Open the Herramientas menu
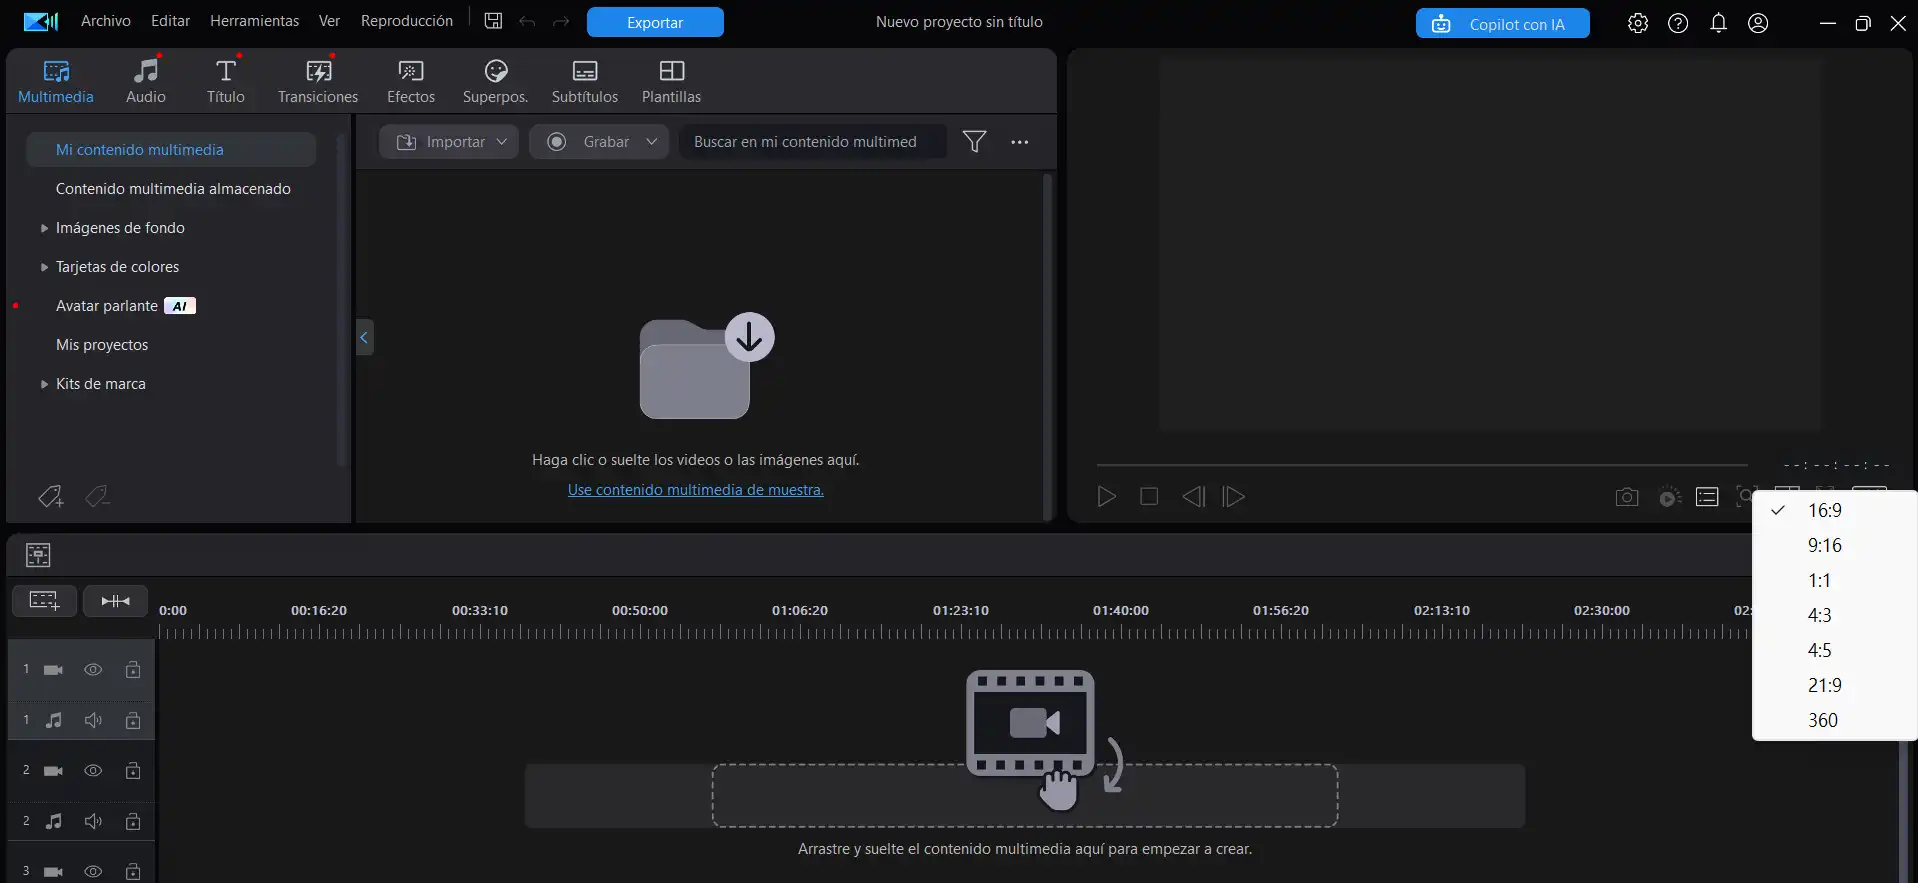 [x=254, y=21]
